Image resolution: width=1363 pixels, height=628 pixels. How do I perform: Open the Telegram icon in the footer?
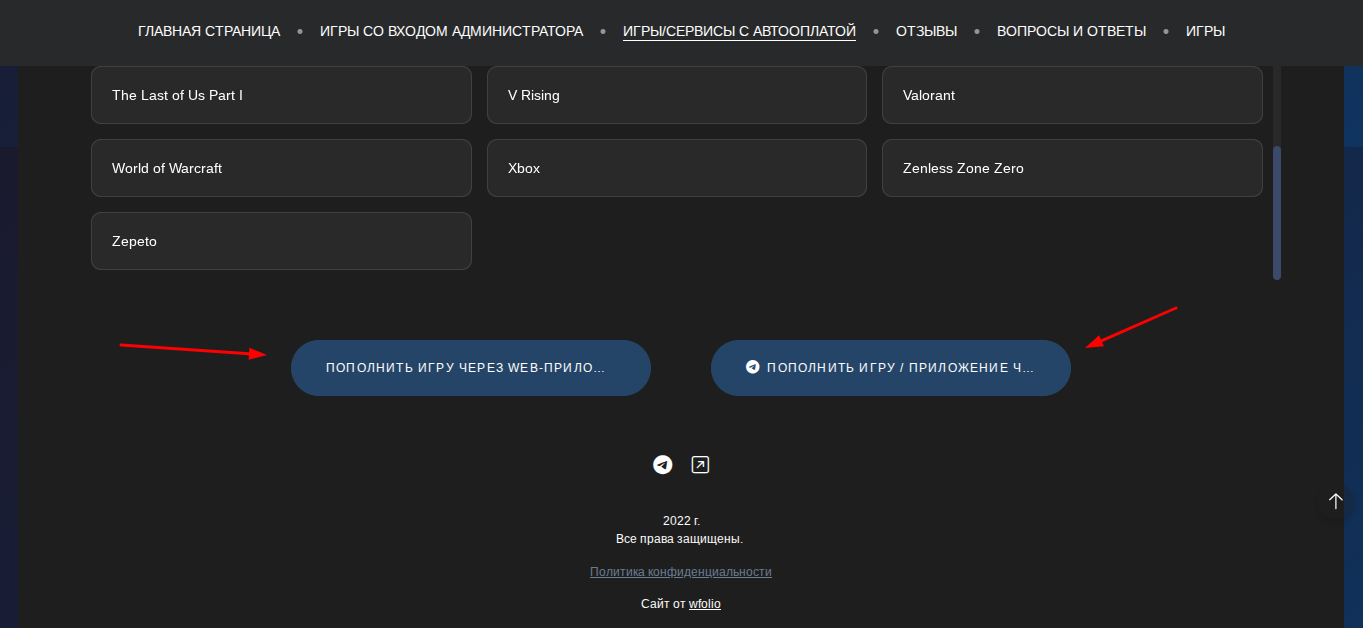(x=662, y=465)
